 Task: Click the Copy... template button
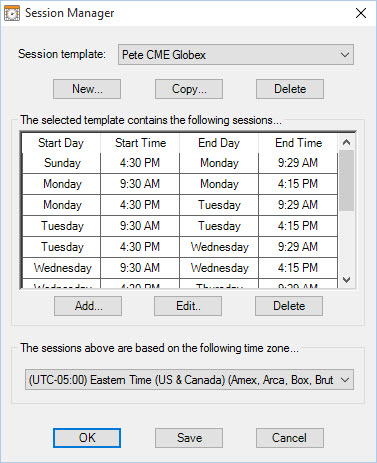click(189, 89)
